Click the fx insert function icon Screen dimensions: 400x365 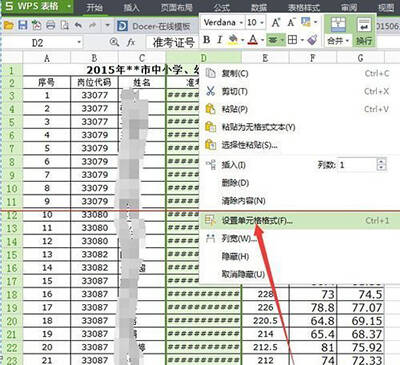point(131,42)
